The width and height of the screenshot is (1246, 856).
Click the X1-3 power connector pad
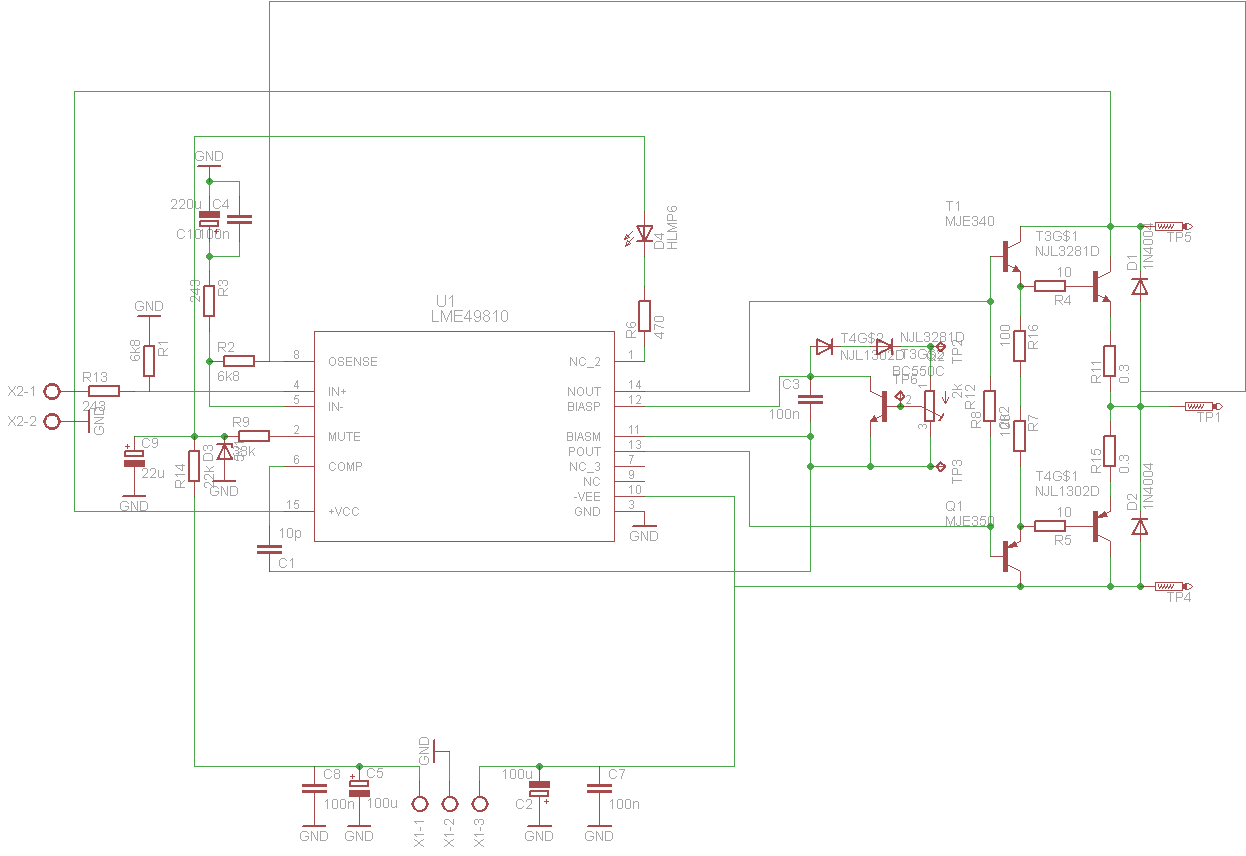(x=479, y=804)
